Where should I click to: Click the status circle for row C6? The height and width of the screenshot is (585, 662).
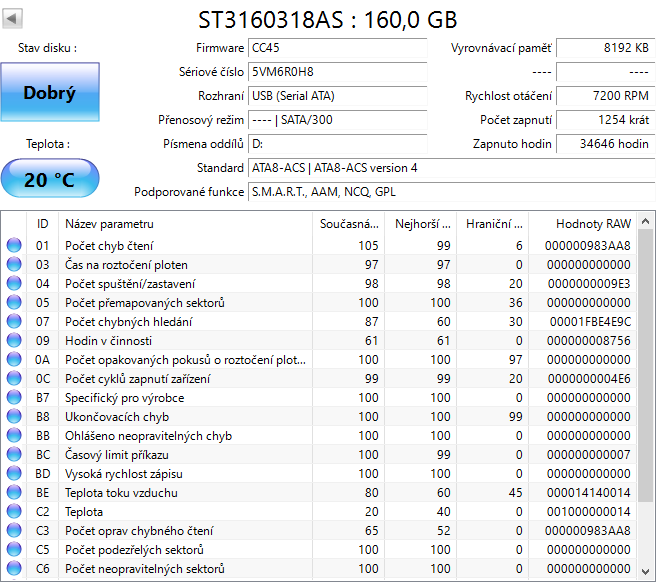click(14, 568)
